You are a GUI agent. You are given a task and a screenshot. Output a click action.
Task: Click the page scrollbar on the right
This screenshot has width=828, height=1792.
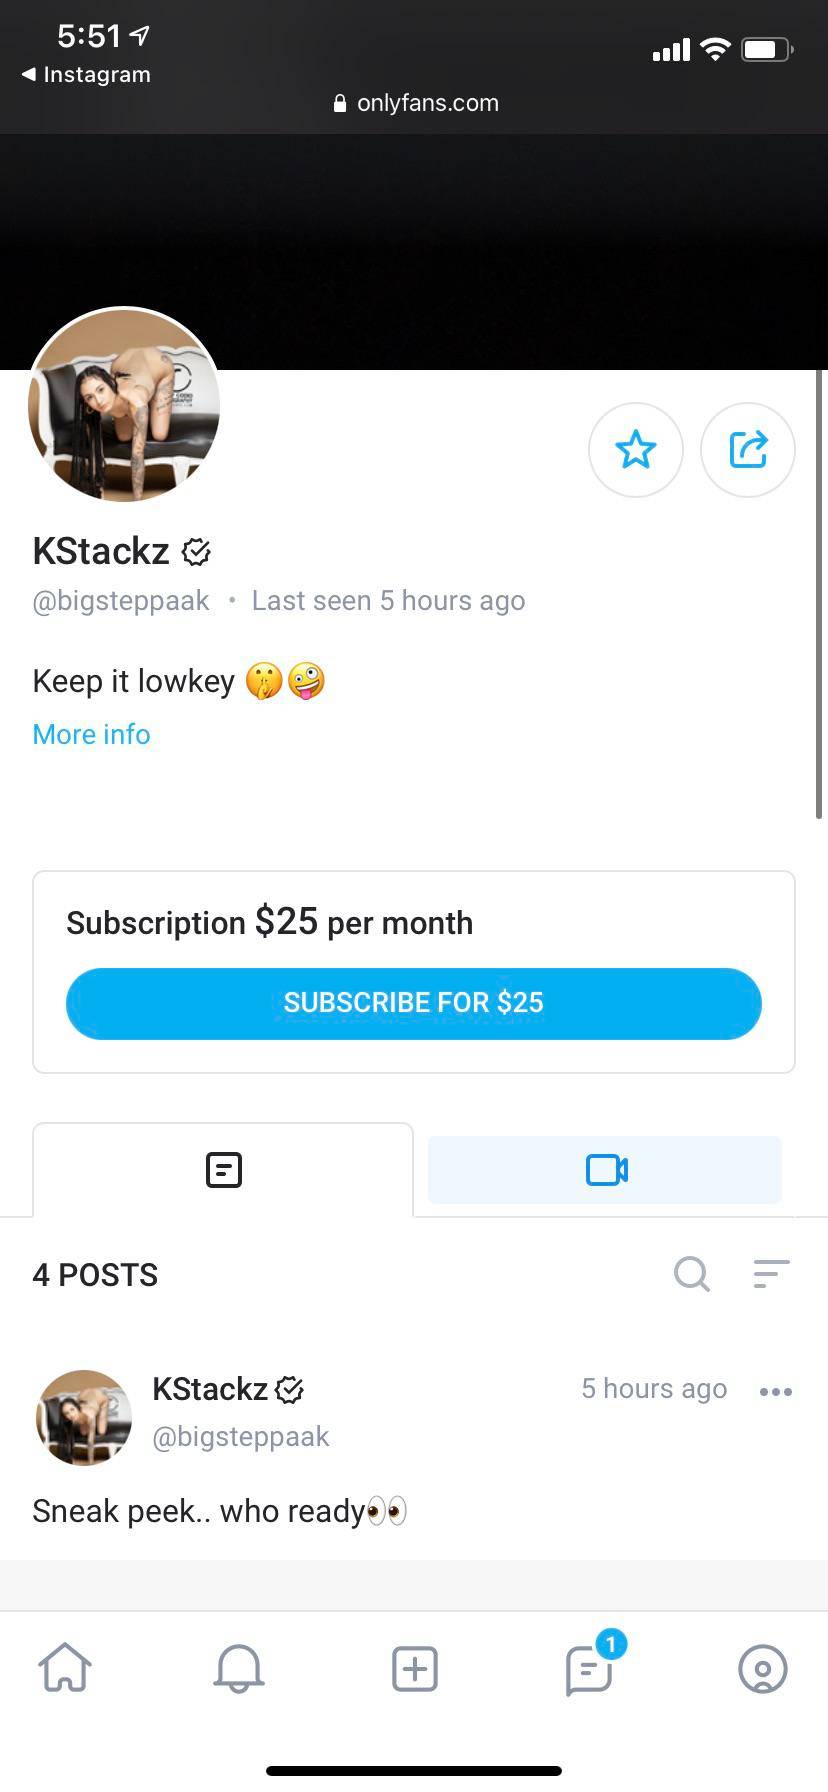[820, 595]
